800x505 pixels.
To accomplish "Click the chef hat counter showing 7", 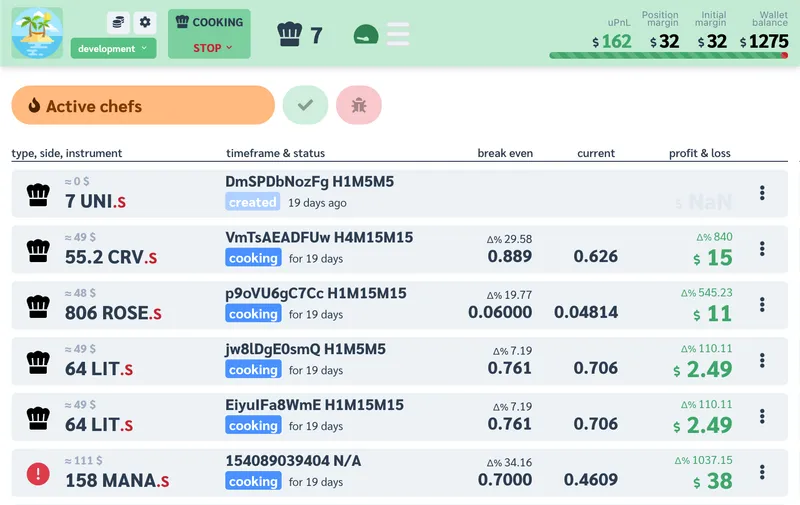I will (x=299, y=35).
